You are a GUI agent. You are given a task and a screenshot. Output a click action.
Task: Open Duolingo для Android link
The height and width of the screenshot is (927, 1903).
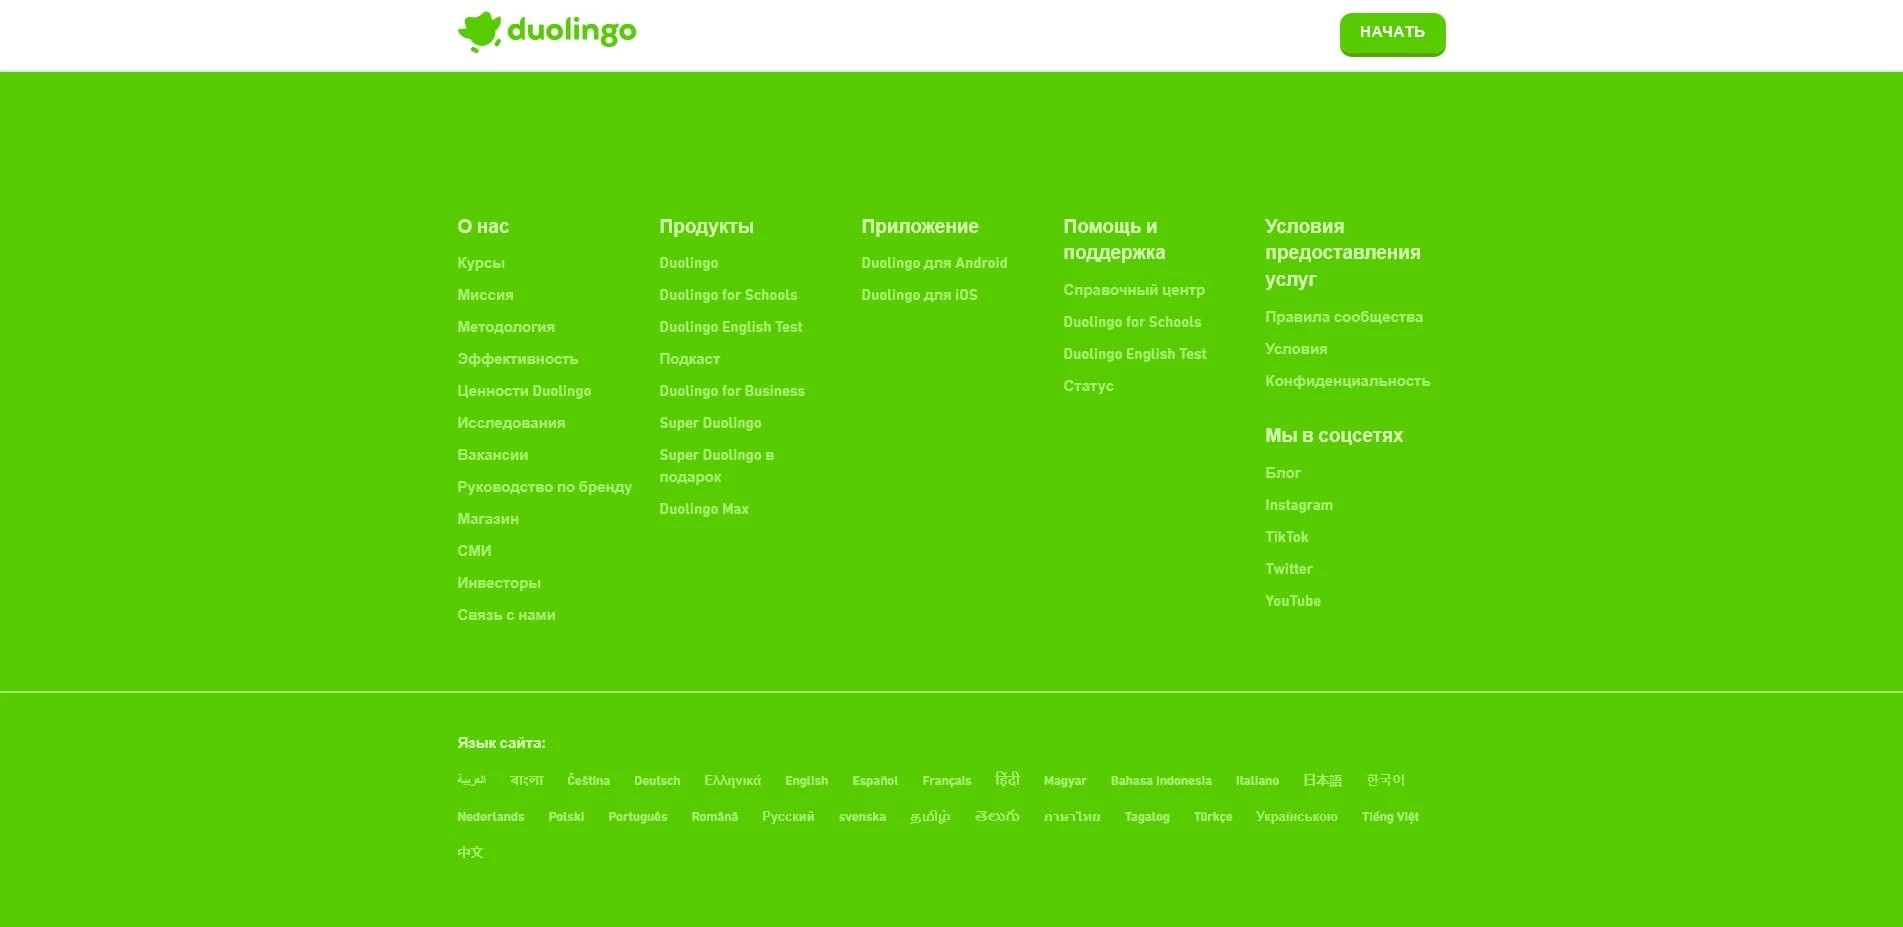pos(933,263)
